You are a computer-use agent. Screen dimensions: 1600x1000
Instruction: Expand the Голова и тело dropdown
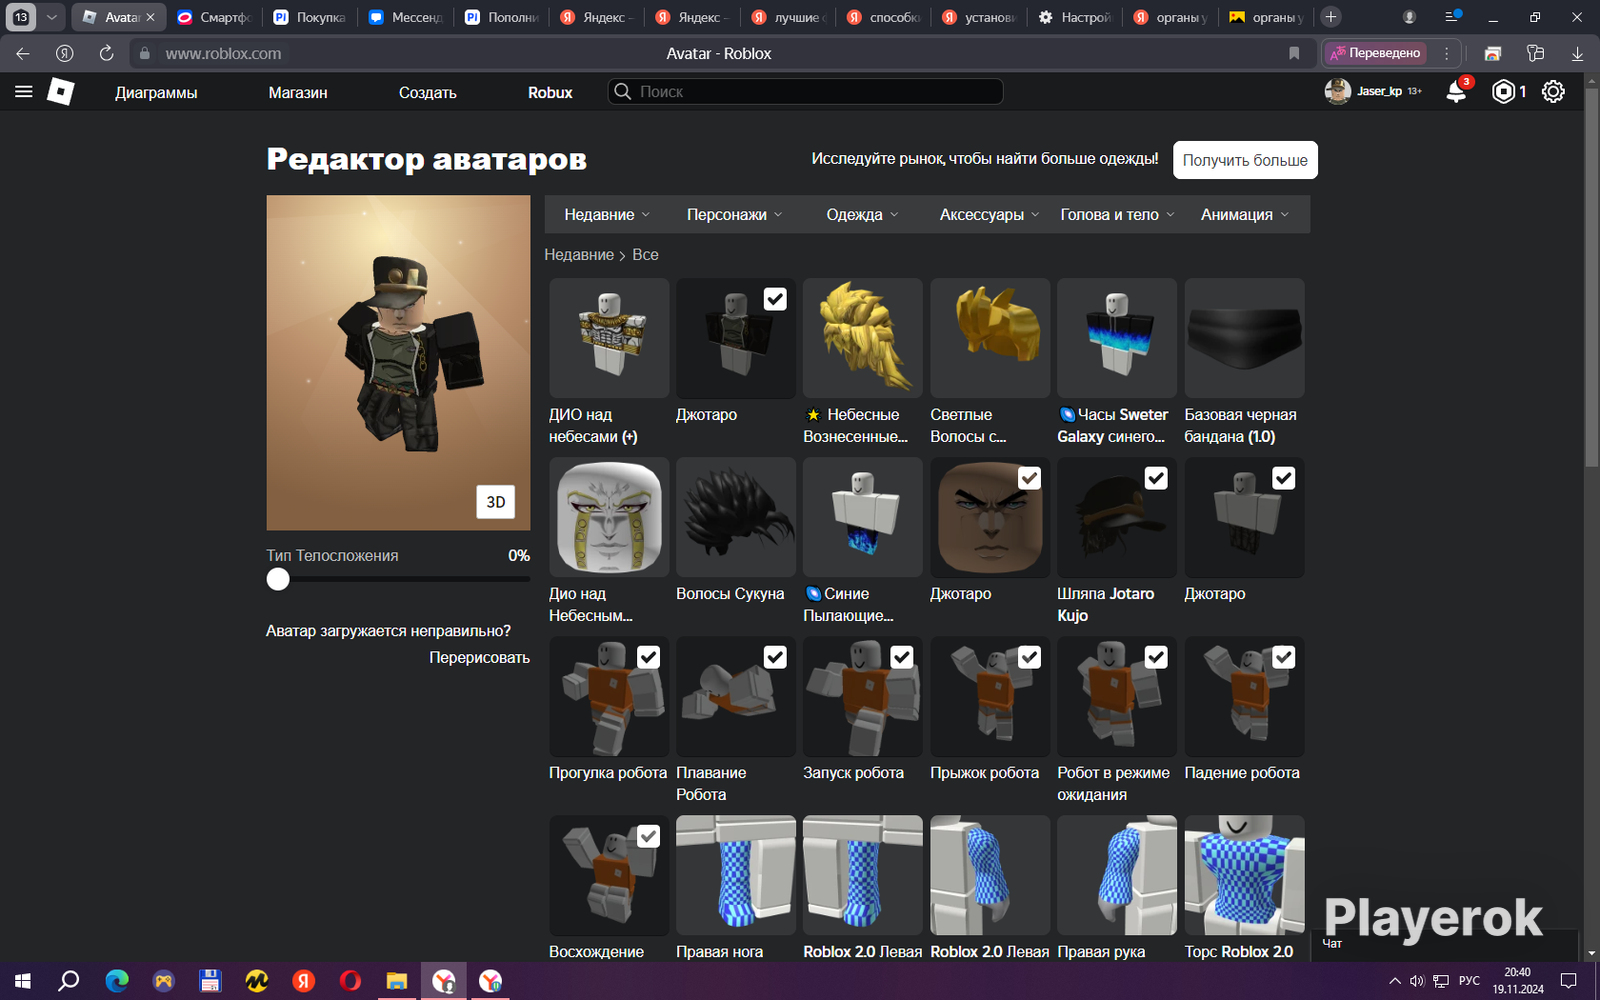(1117, 215)
